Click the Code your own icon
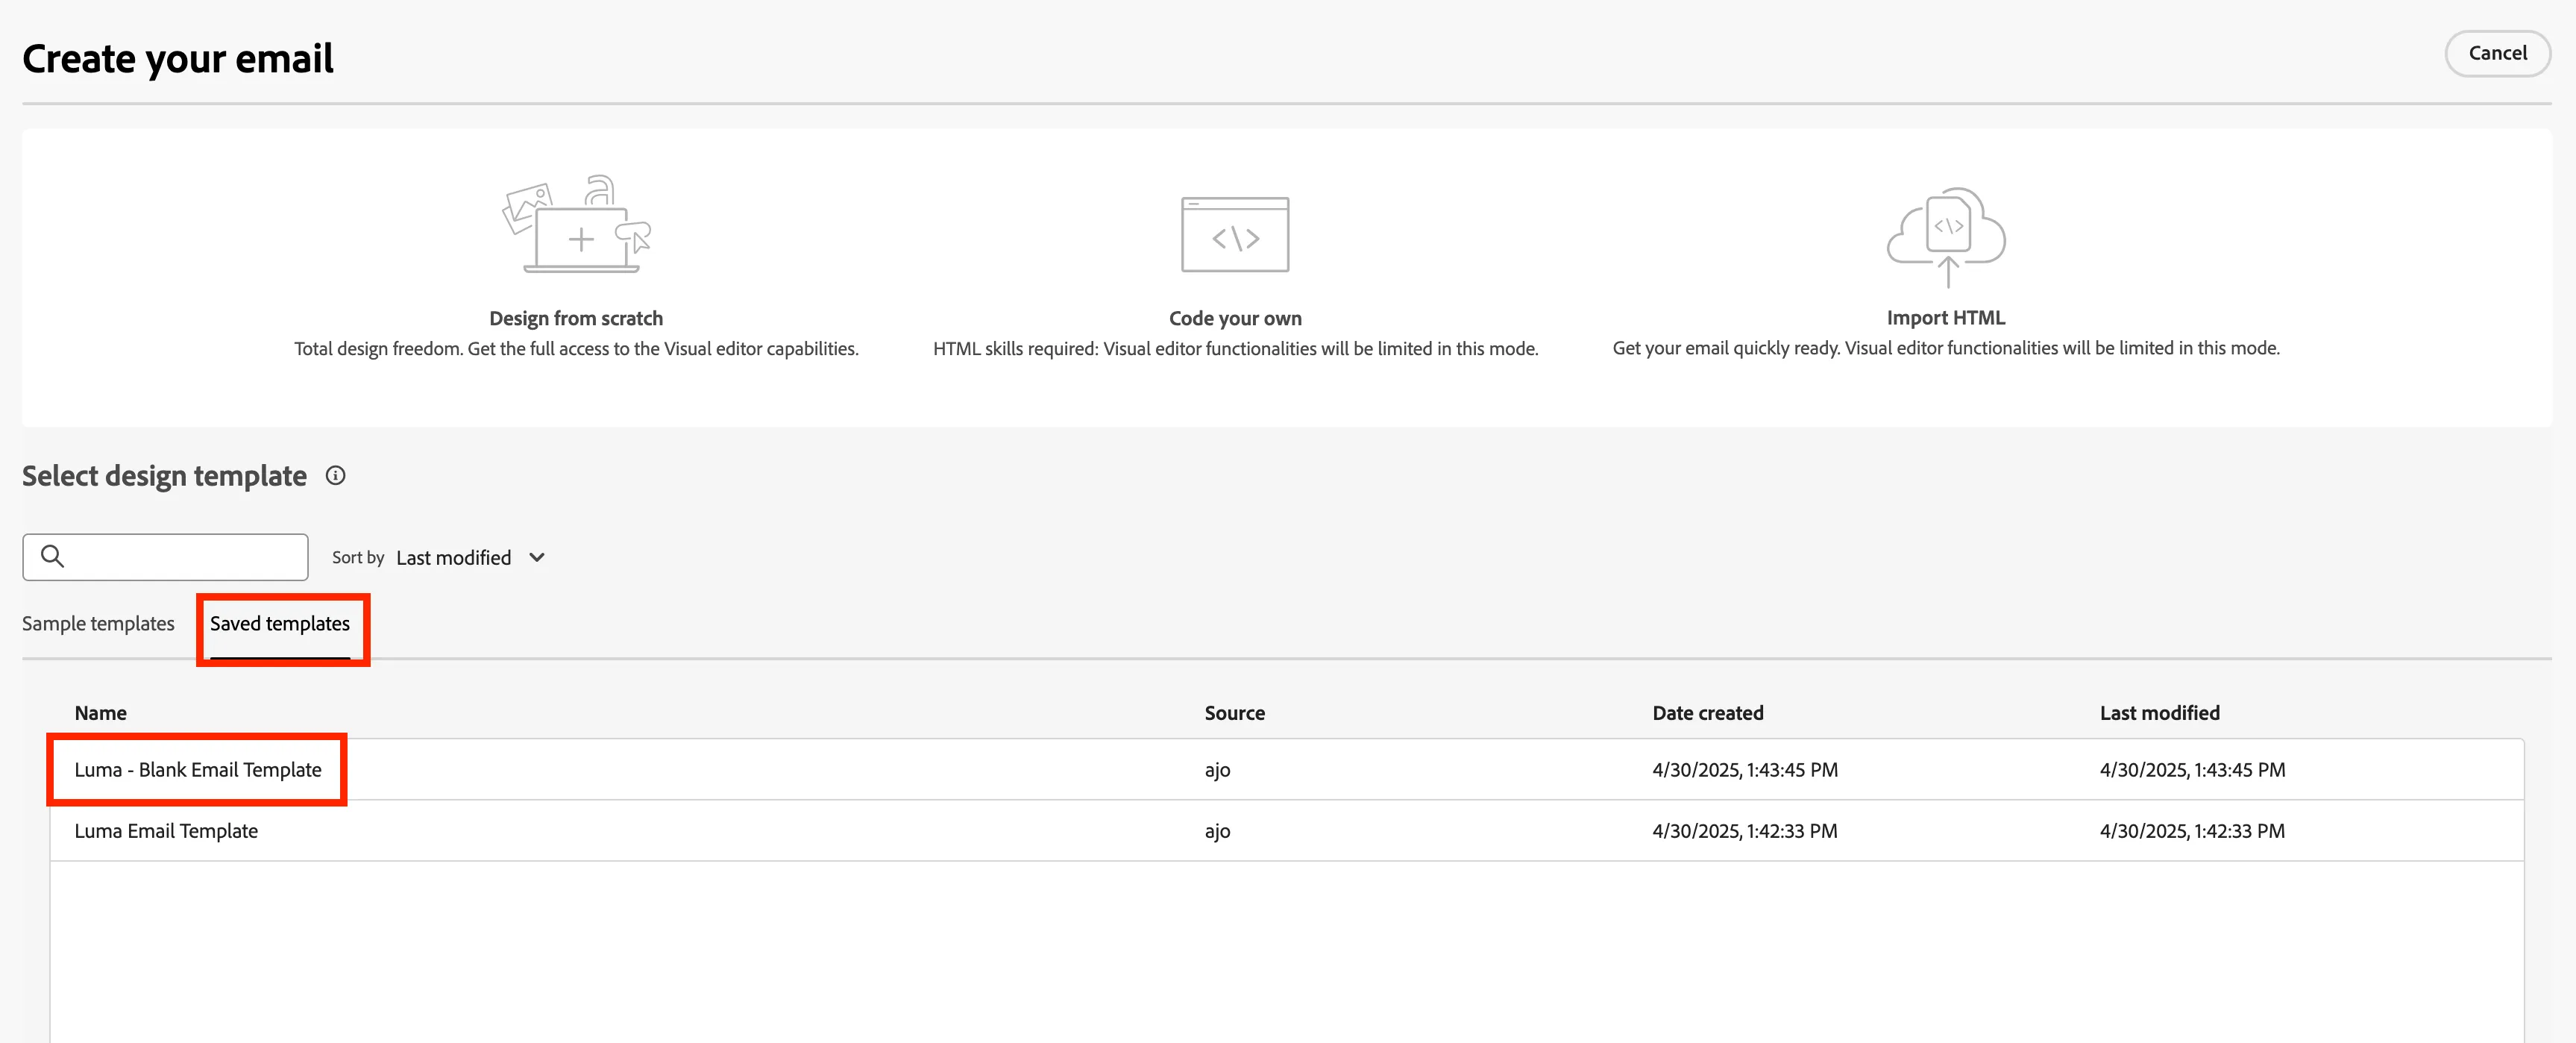This screenshot has width=2576, height=1043. pyautogui.click(x=1235, y=234)
